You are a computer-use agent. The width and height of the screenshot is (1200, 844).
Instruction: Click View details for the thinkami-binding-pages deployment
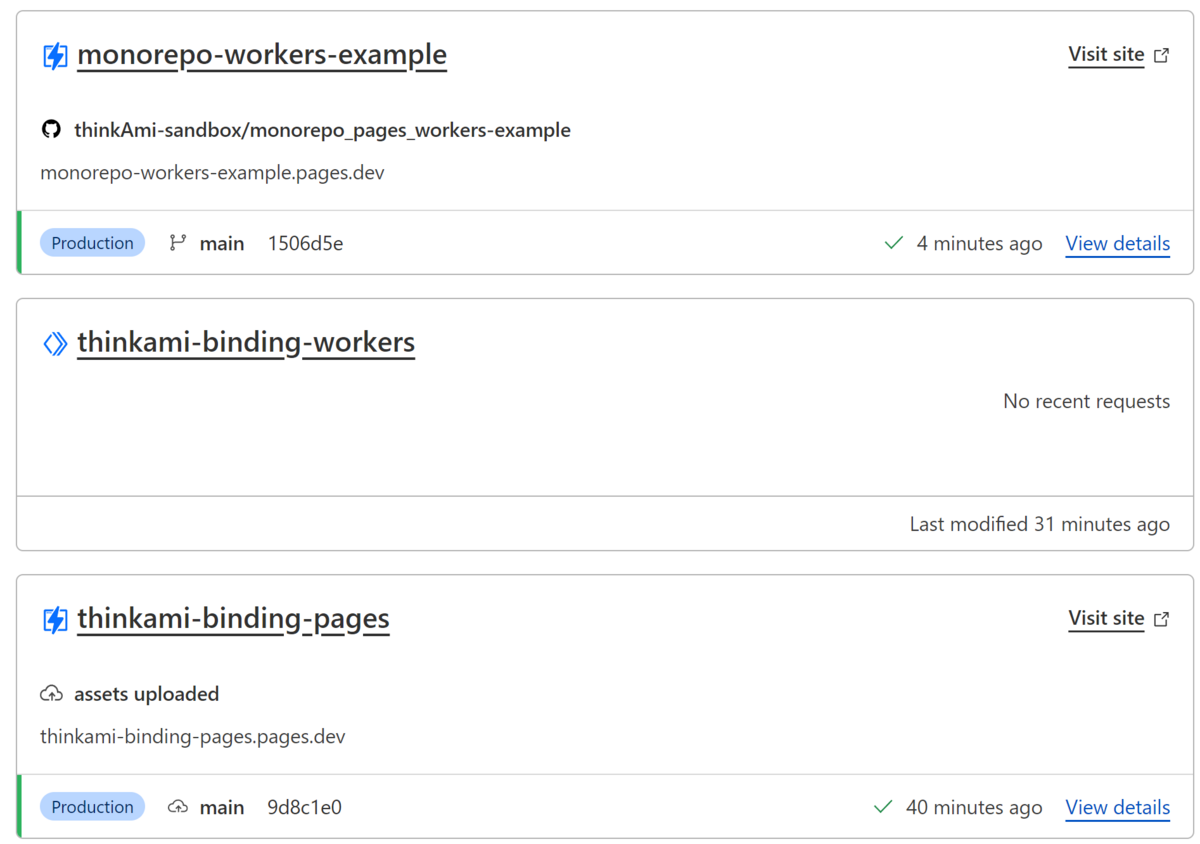point(1117,807)
